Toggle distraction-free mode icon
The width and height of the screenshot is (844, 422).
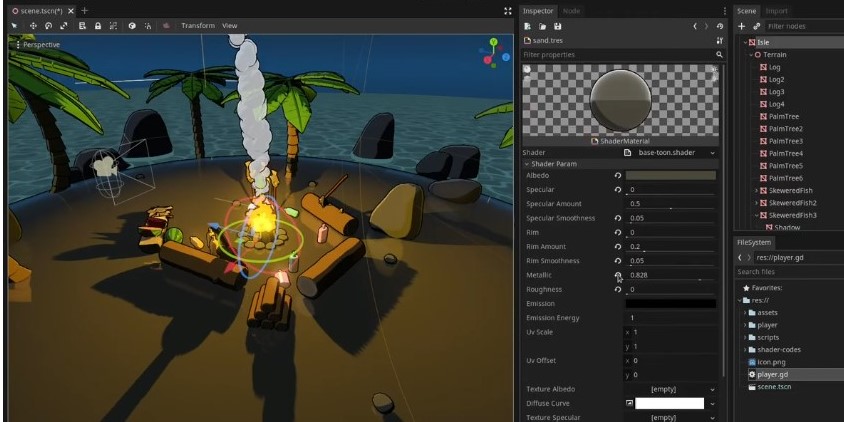click(x=508, y=11)
